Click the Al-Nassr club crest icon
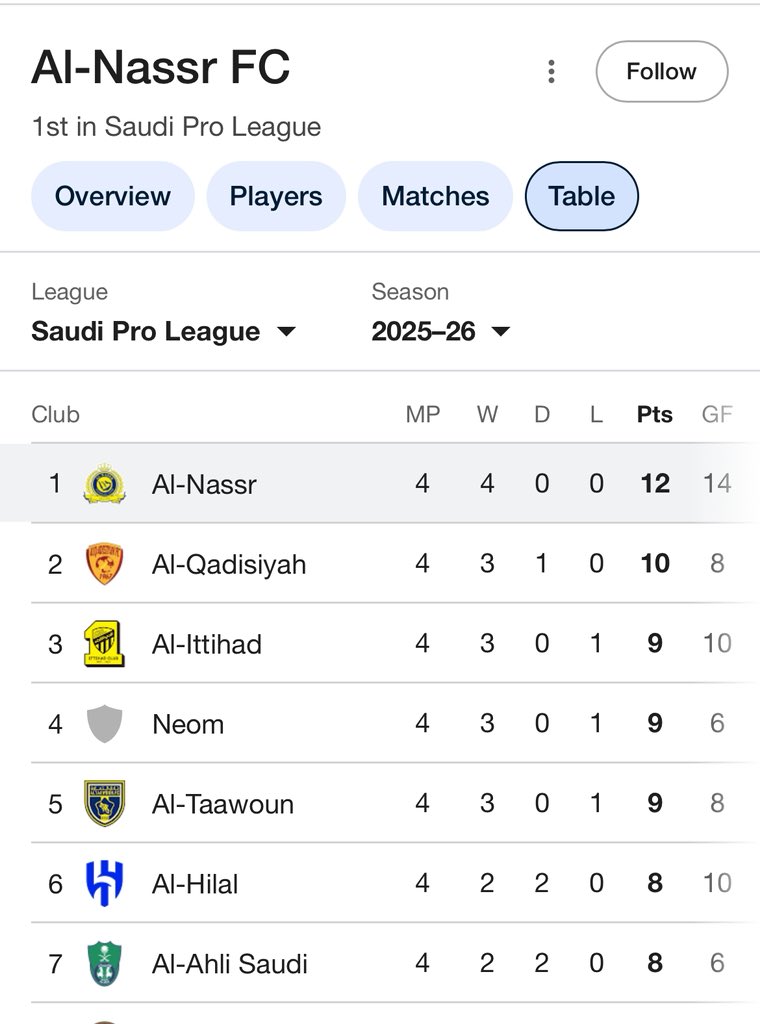Screen dimensions: 760x1024 (104, 484)
